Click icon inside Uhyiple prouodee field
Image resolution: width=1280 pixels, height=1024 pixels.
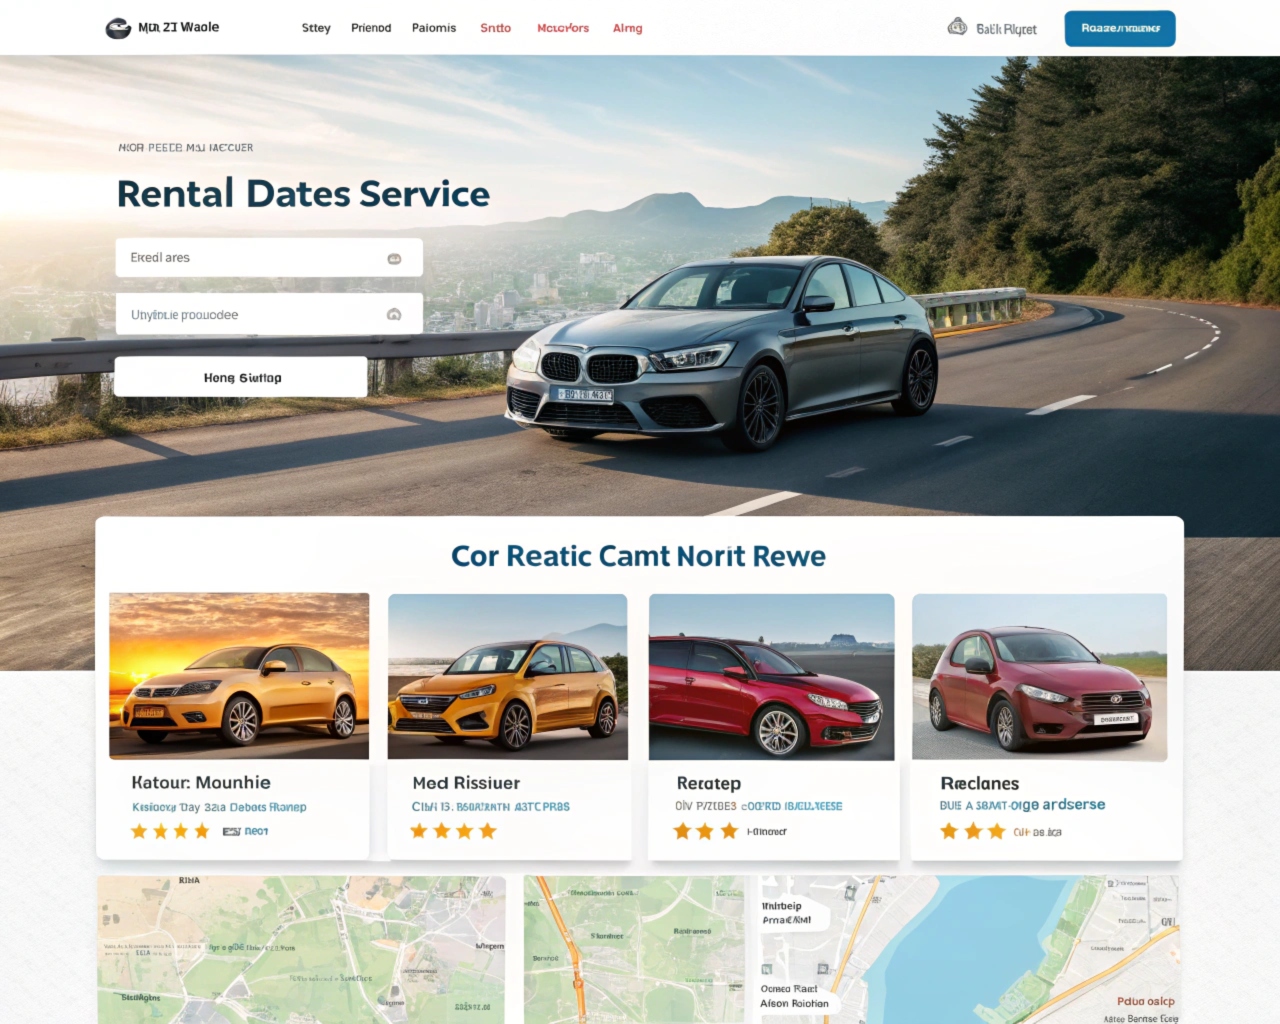tap(394, 314)
